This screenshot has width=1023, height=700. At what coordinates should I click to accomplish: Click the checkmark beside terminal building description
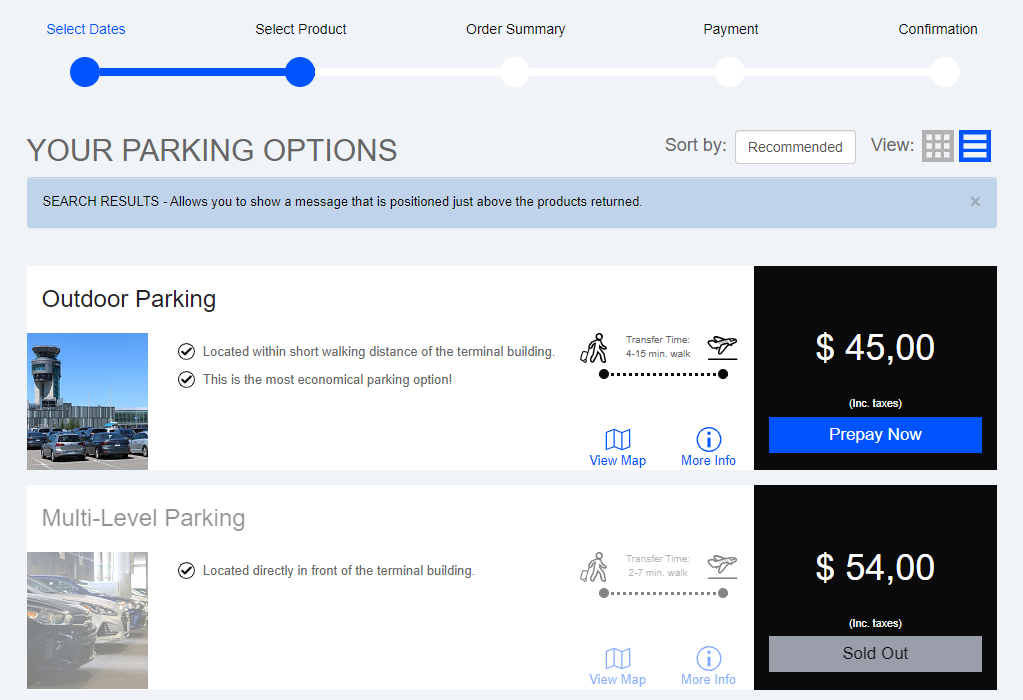coord(186,570)
